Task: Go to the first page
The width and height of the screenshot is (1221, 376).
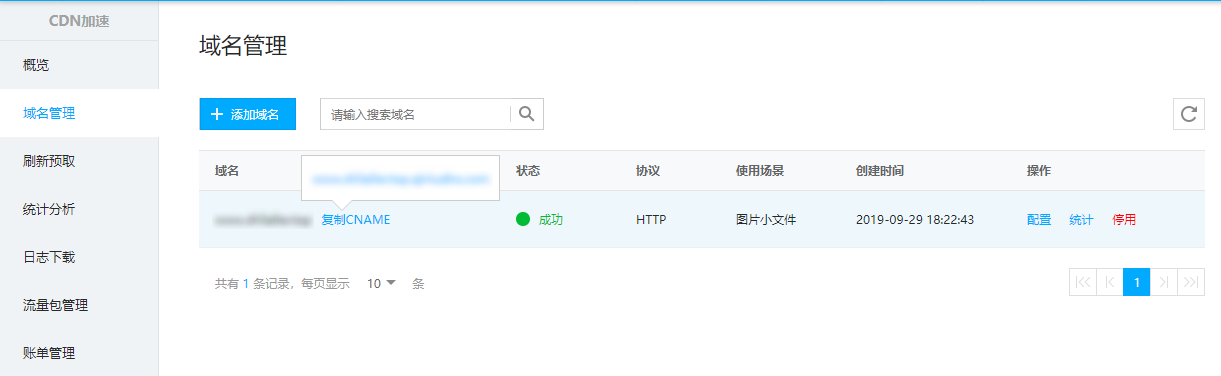Action: coord(1082,283)
